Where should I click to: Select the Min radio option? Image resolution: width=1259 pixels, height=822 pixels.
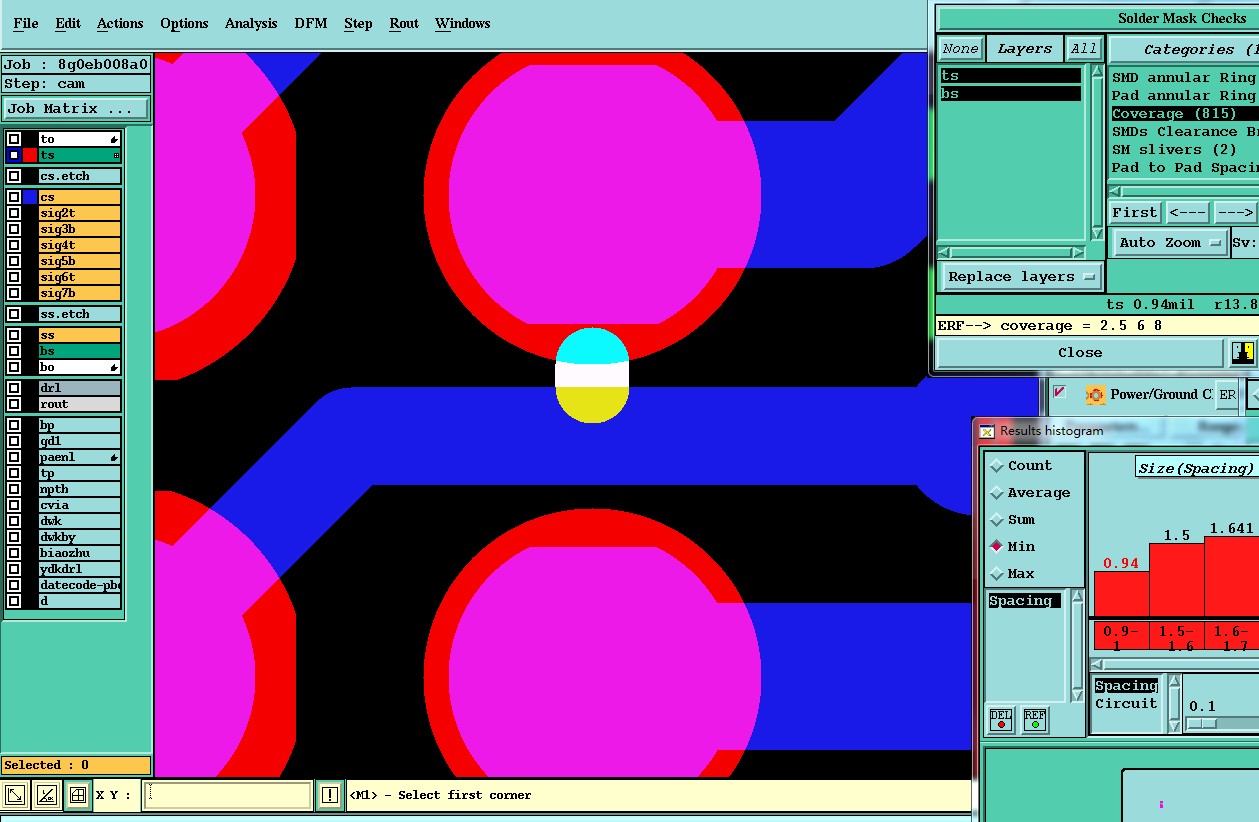(997, 547)
